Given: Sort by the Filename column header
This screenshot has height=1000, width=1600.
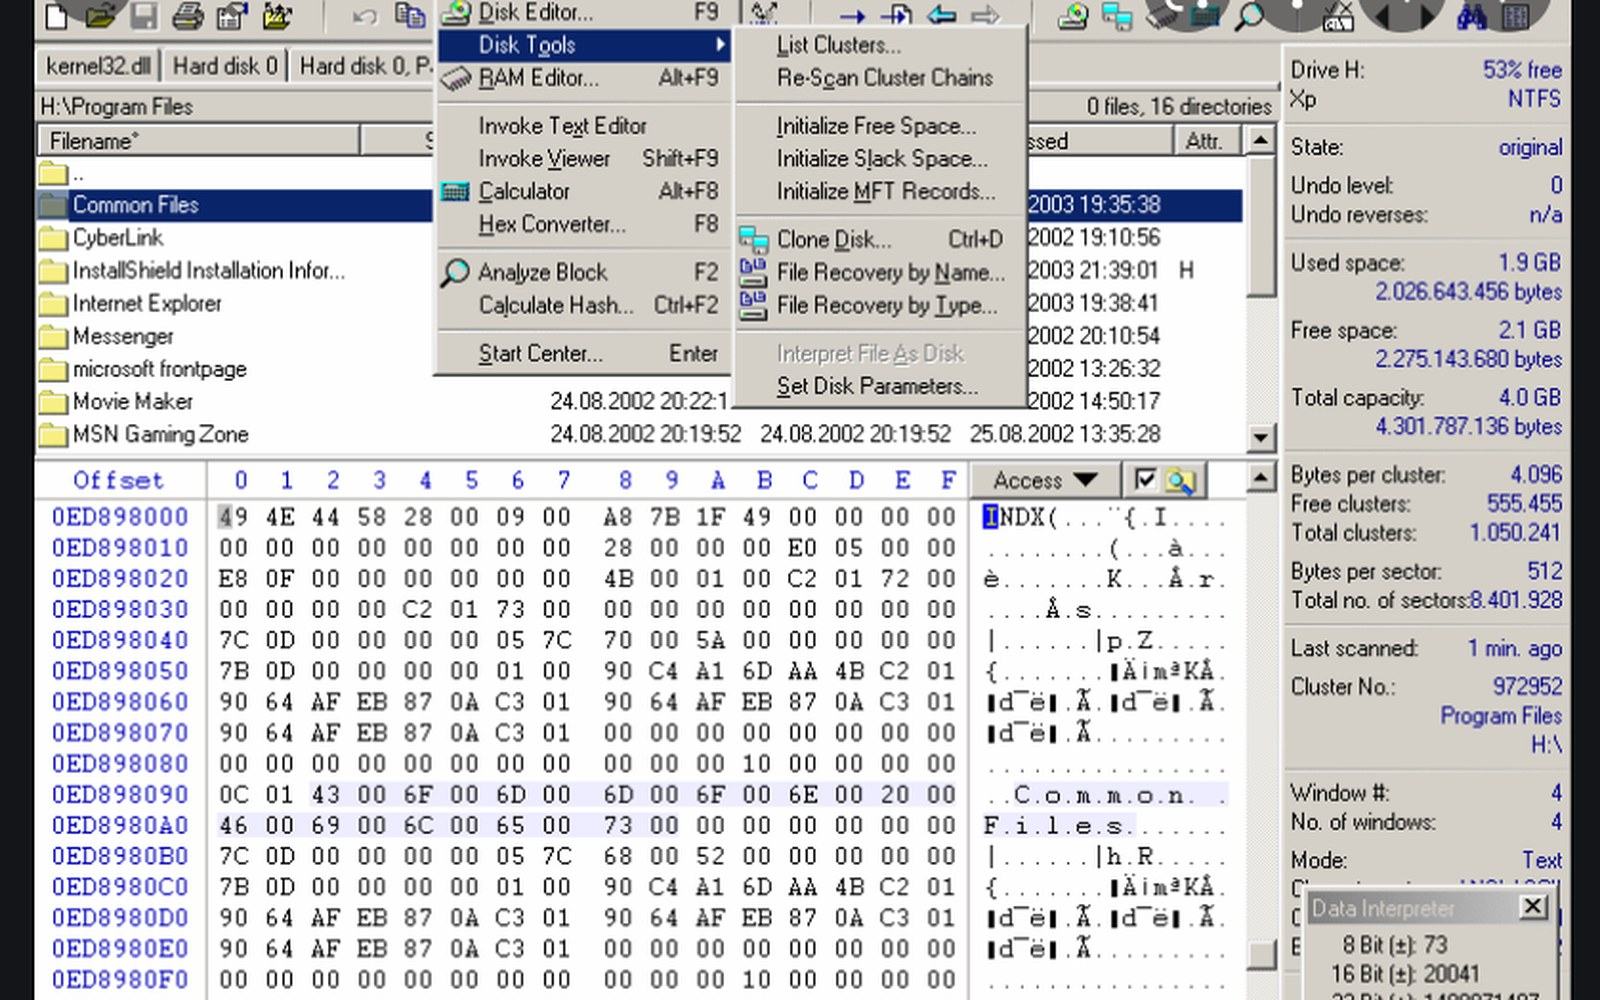Looking at the screenshot, I should coord(198,141).
